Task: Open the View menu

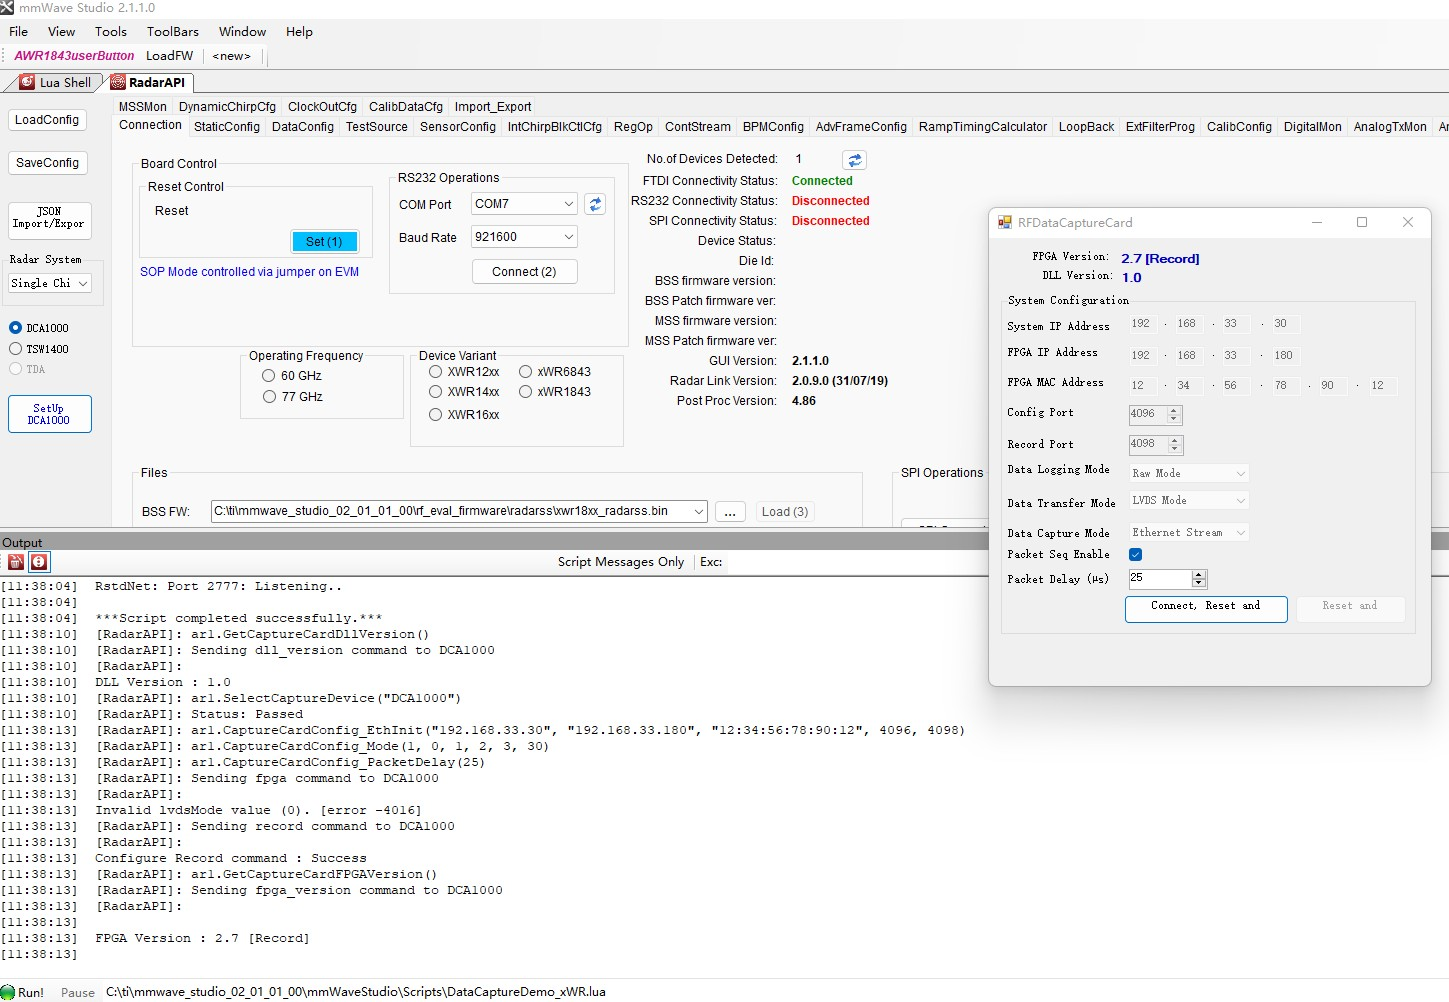Action: point(62,32)
